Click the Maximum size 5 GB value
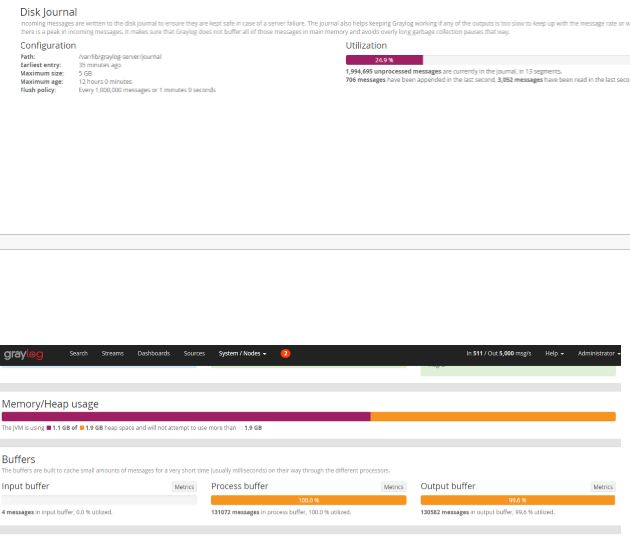 click(85, 74)
